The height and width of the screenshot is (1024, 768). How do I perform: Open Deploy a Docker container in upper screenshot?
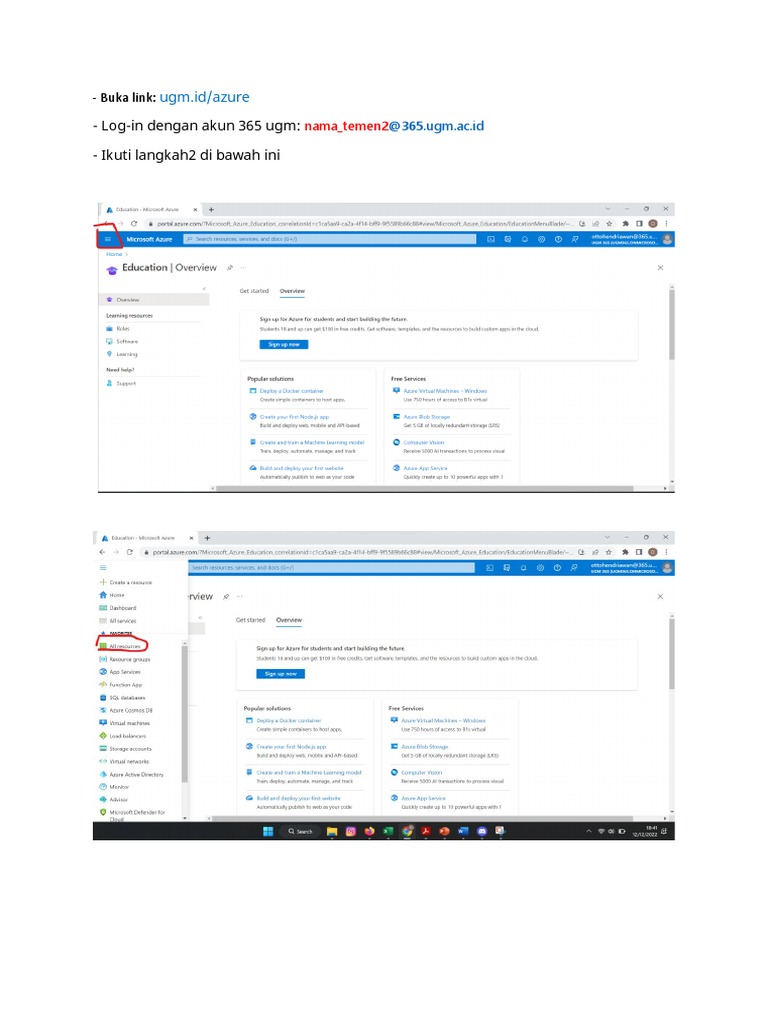[291, 391]
